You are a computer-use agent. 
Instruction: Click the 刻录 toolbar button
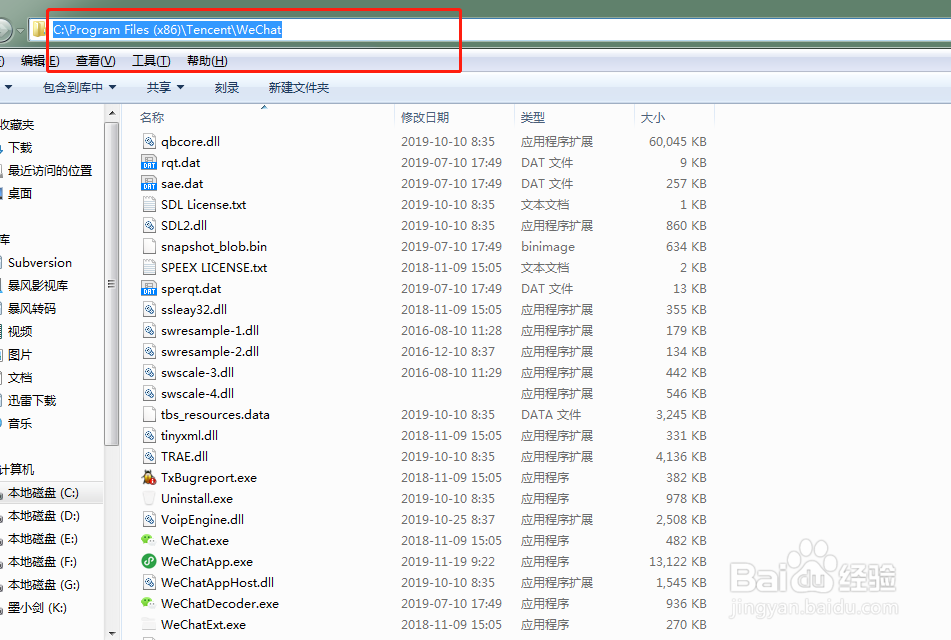click(x=227, y=88)
